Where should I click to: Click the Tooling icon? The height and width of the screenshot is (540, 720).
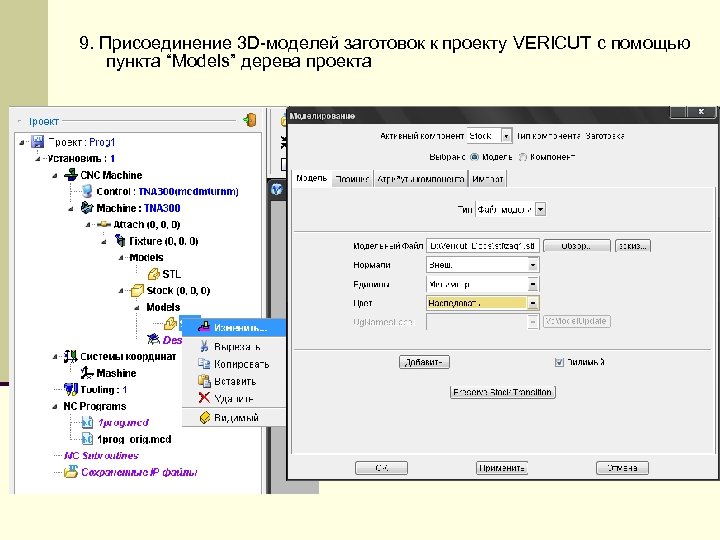point(71,389)
